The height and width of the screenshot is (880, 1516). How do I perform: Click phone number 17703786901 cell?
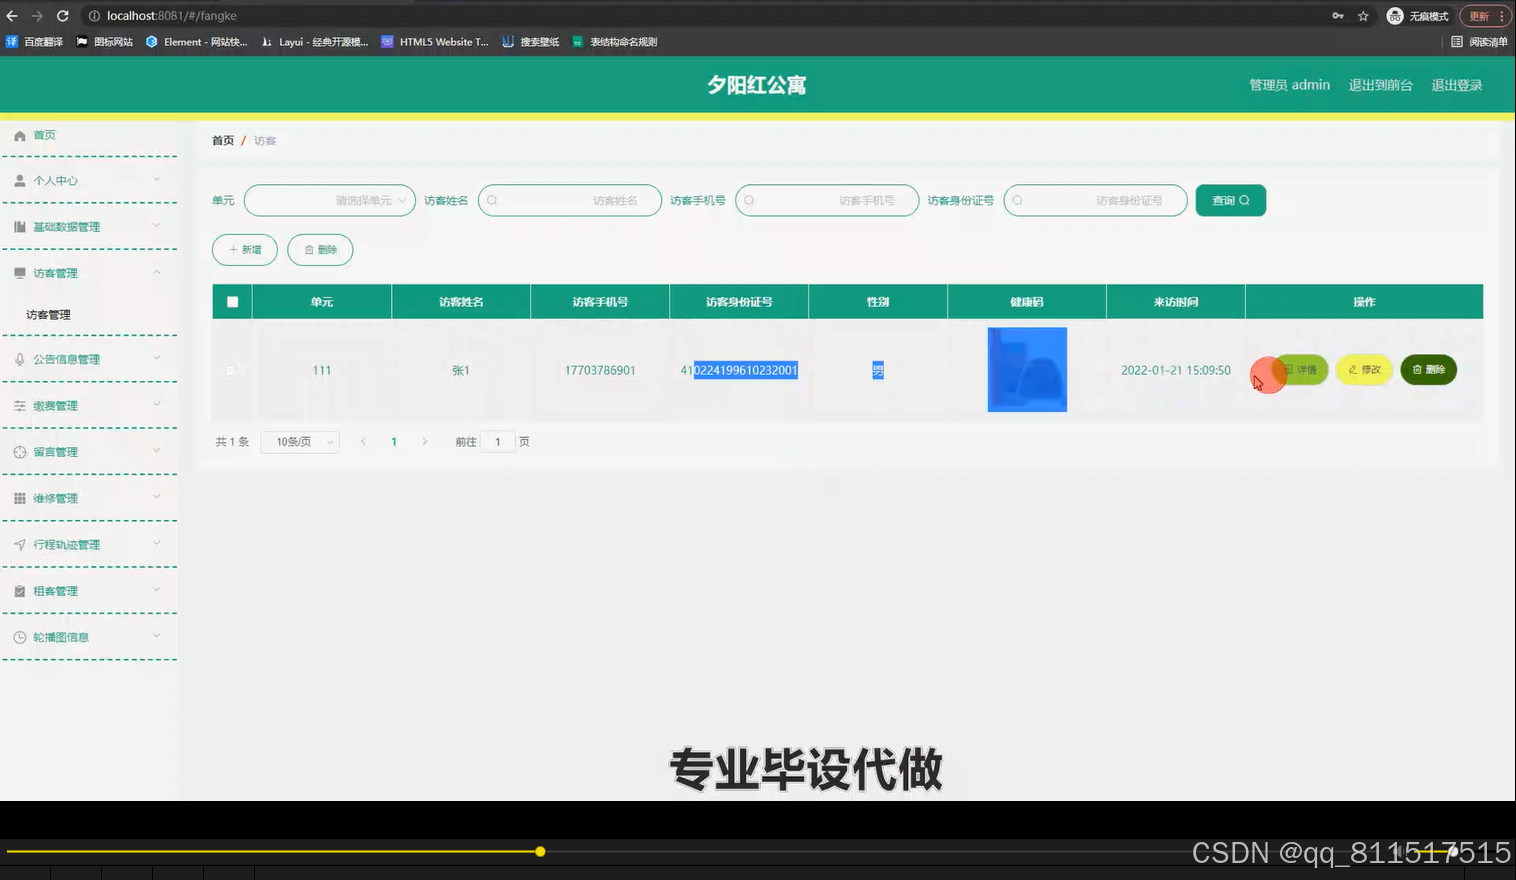600,370
